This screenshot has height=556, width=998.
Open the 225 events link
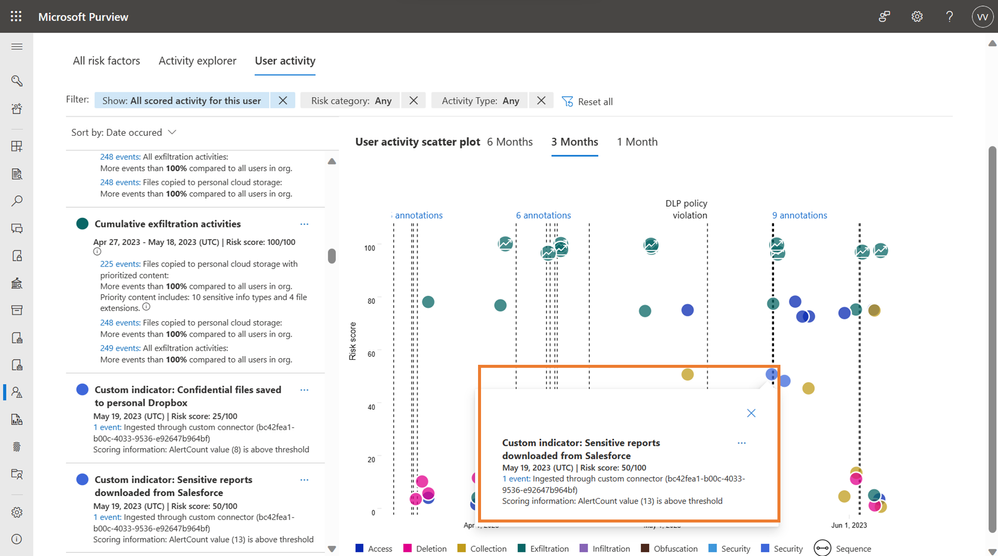point(120,264)
